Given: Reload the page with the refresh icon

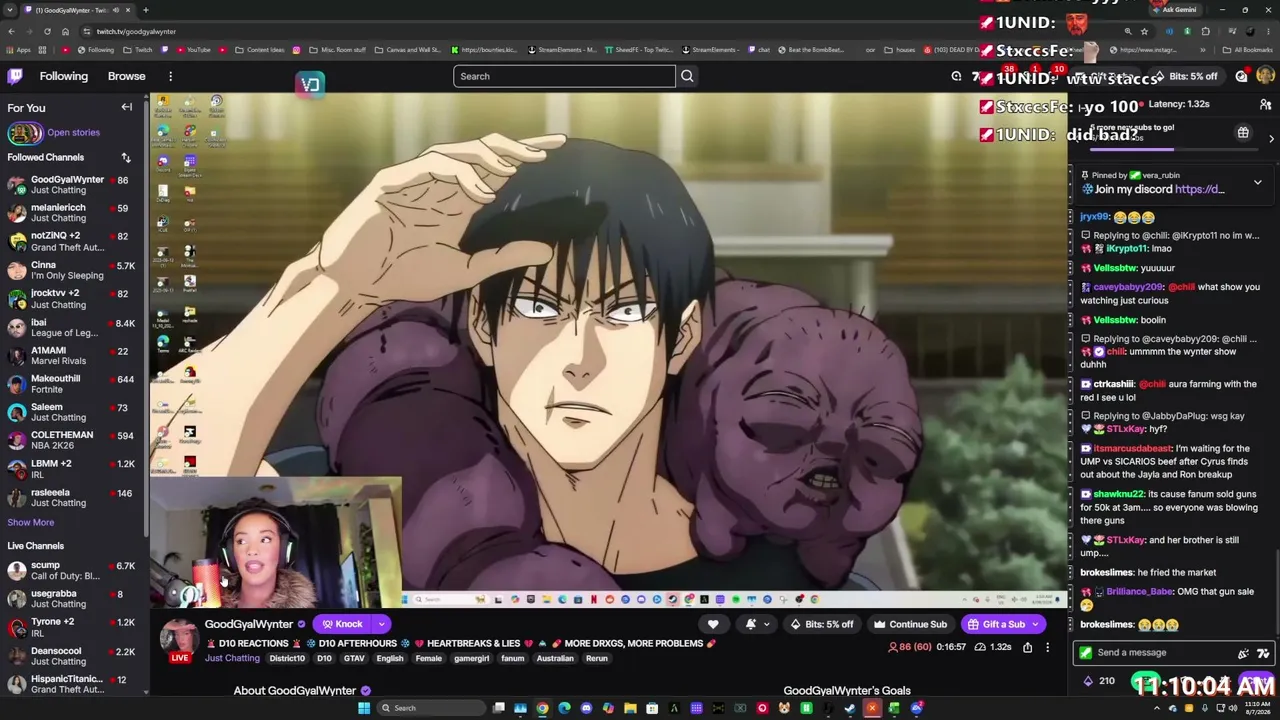Looking at the screenshot, I should [x=47, y=31].
